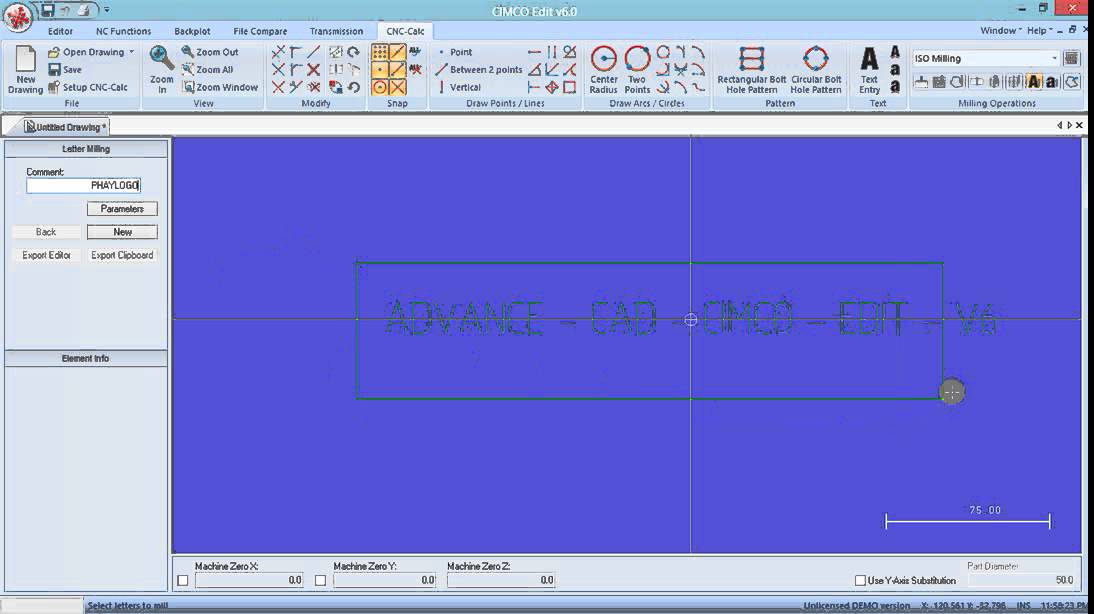Click the left document tab scroll arrow
This screenshot has width=1094, height=614.
click(x=1059, y=126)
